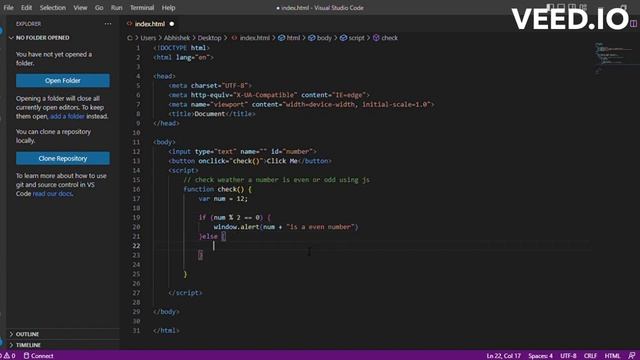
Task: Change the CRLF end-of-line sequence
Action: [590, 356]
